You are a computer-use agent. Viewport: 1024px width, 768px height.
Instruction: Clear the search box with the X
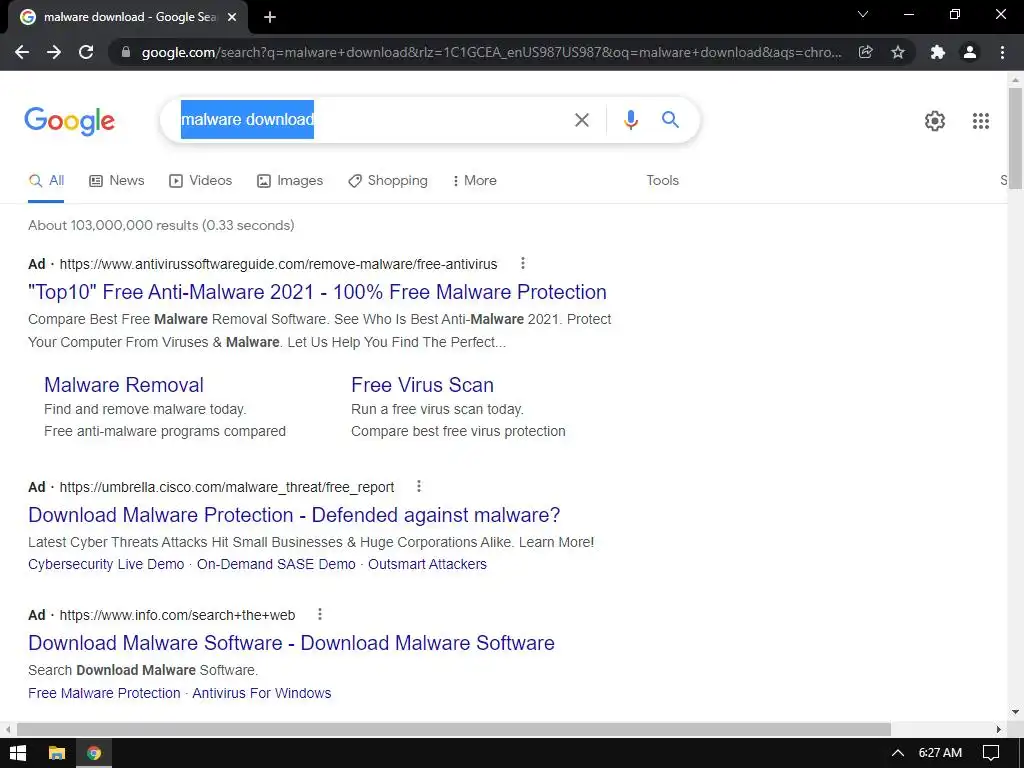coord(581,120)
